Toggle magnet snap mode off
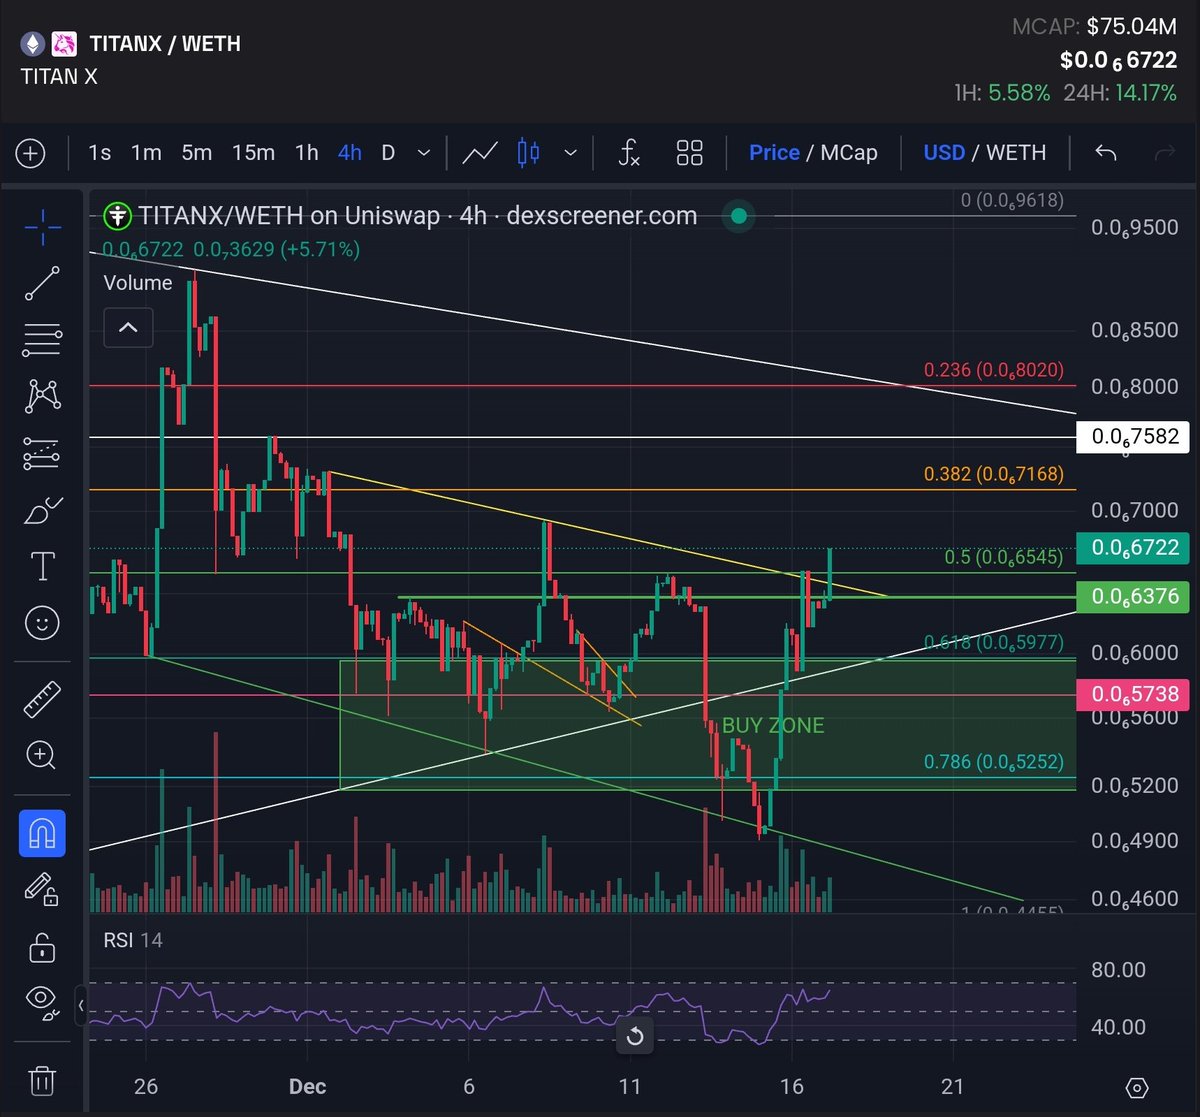The image size is (1200, 1117). (41, 833)
